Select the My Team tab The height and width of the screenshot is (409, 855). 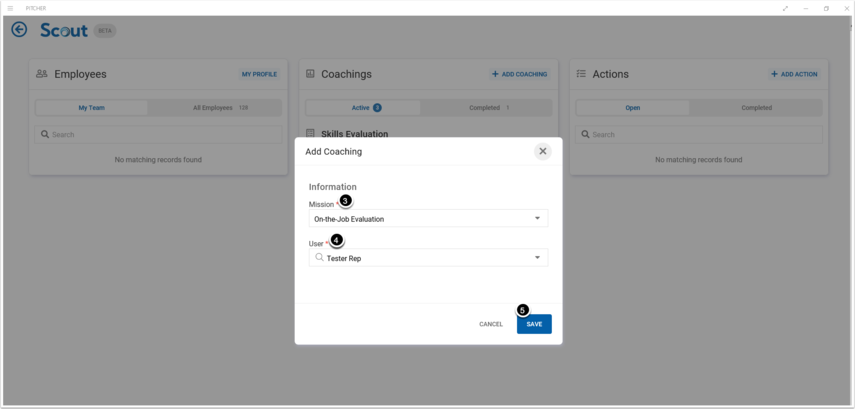91,108
